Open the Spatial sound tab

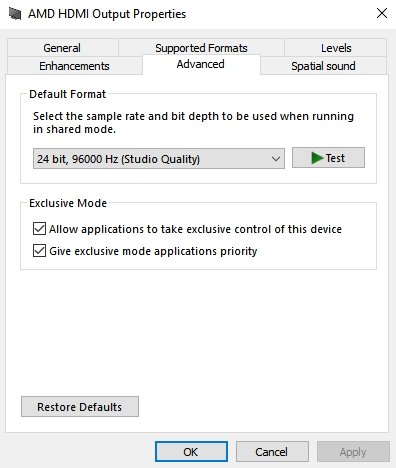(x=323, y=66)
